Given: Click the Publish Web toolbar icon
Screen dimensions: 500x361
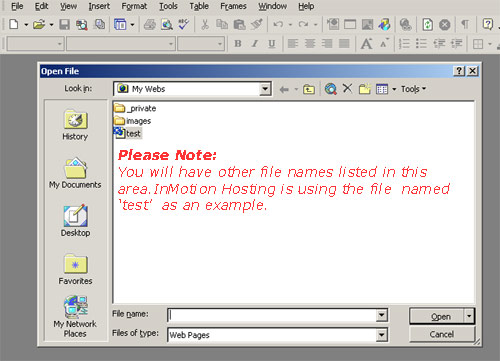Looking at the screenshot, I should (x=82, y=25).
